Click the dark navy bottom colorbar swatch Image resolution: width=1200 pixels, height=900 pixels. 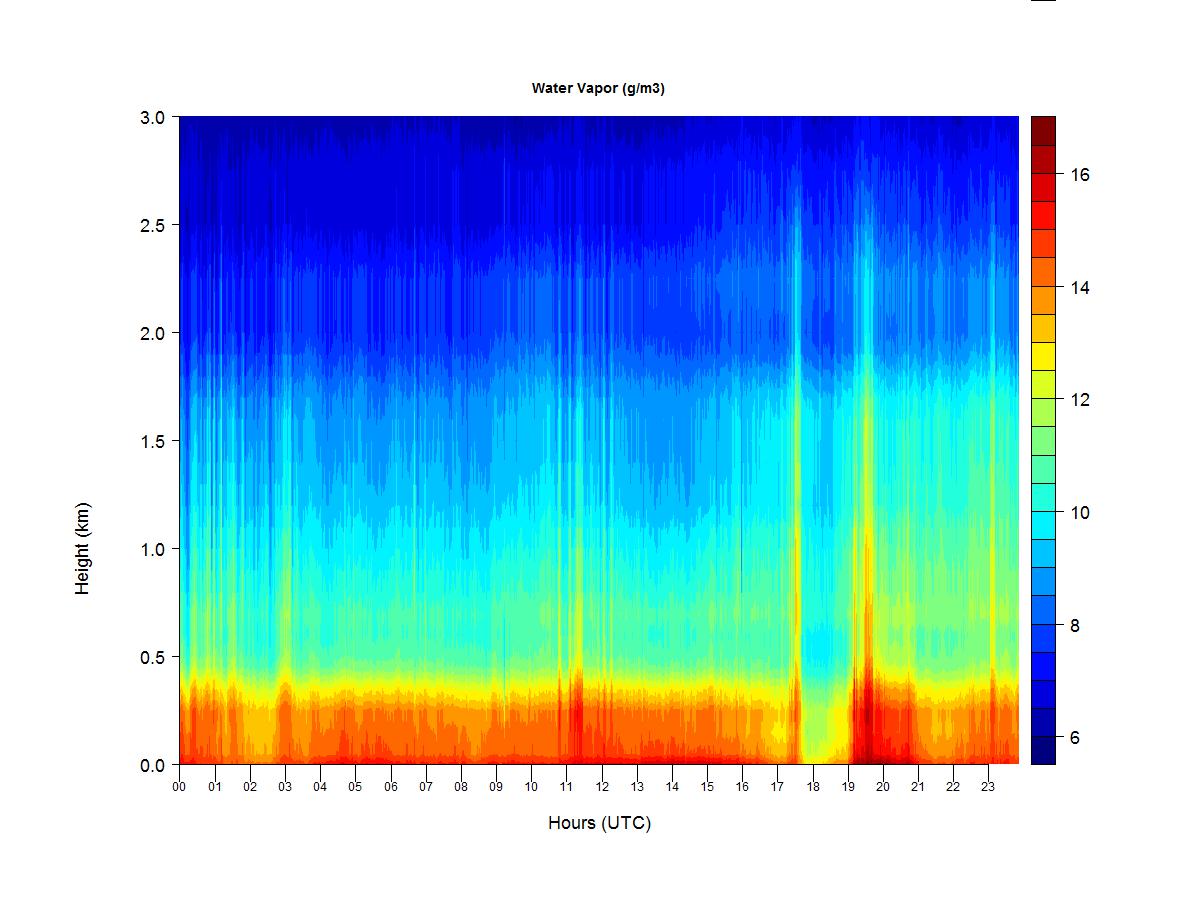(1043, 750)
